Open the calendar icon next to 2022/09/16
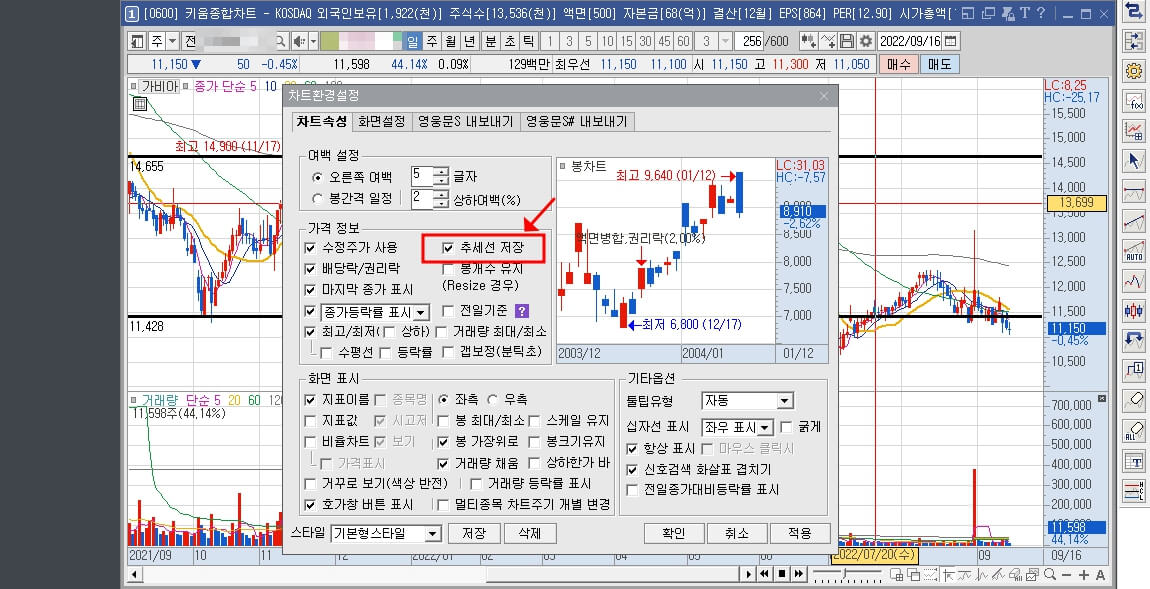Image resolution: width=1150 pixels, height=589 pixels. [x=951, y=41]
